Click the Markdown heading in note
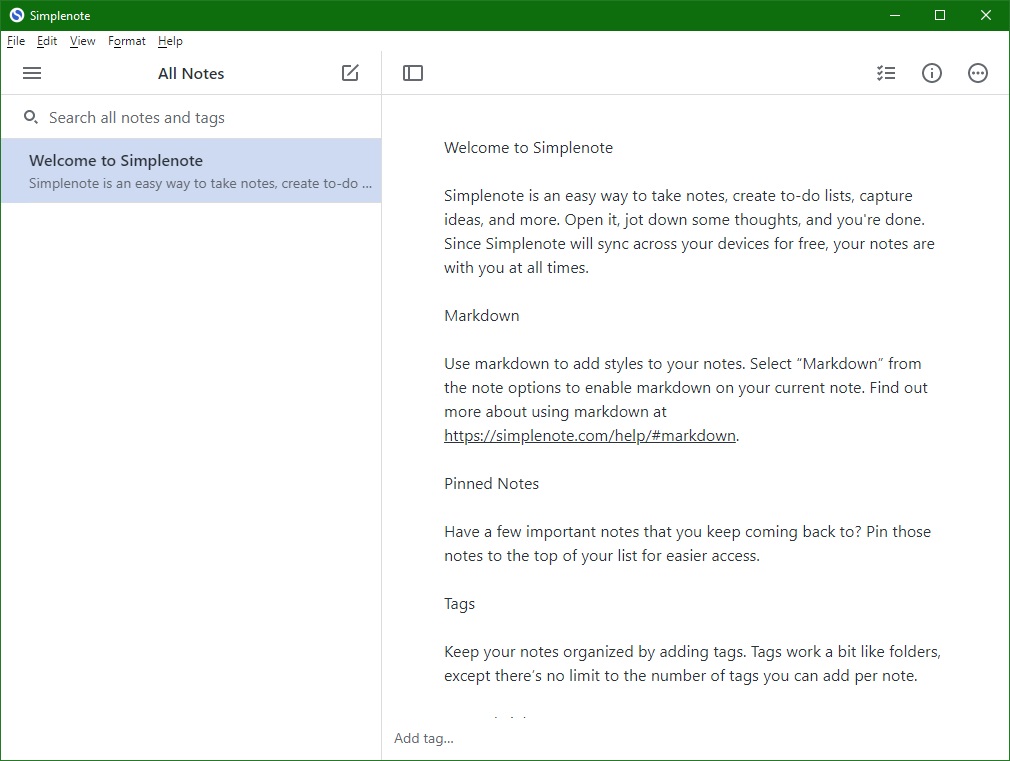This screenshot has height=761, width=1010. click(482, 316)
